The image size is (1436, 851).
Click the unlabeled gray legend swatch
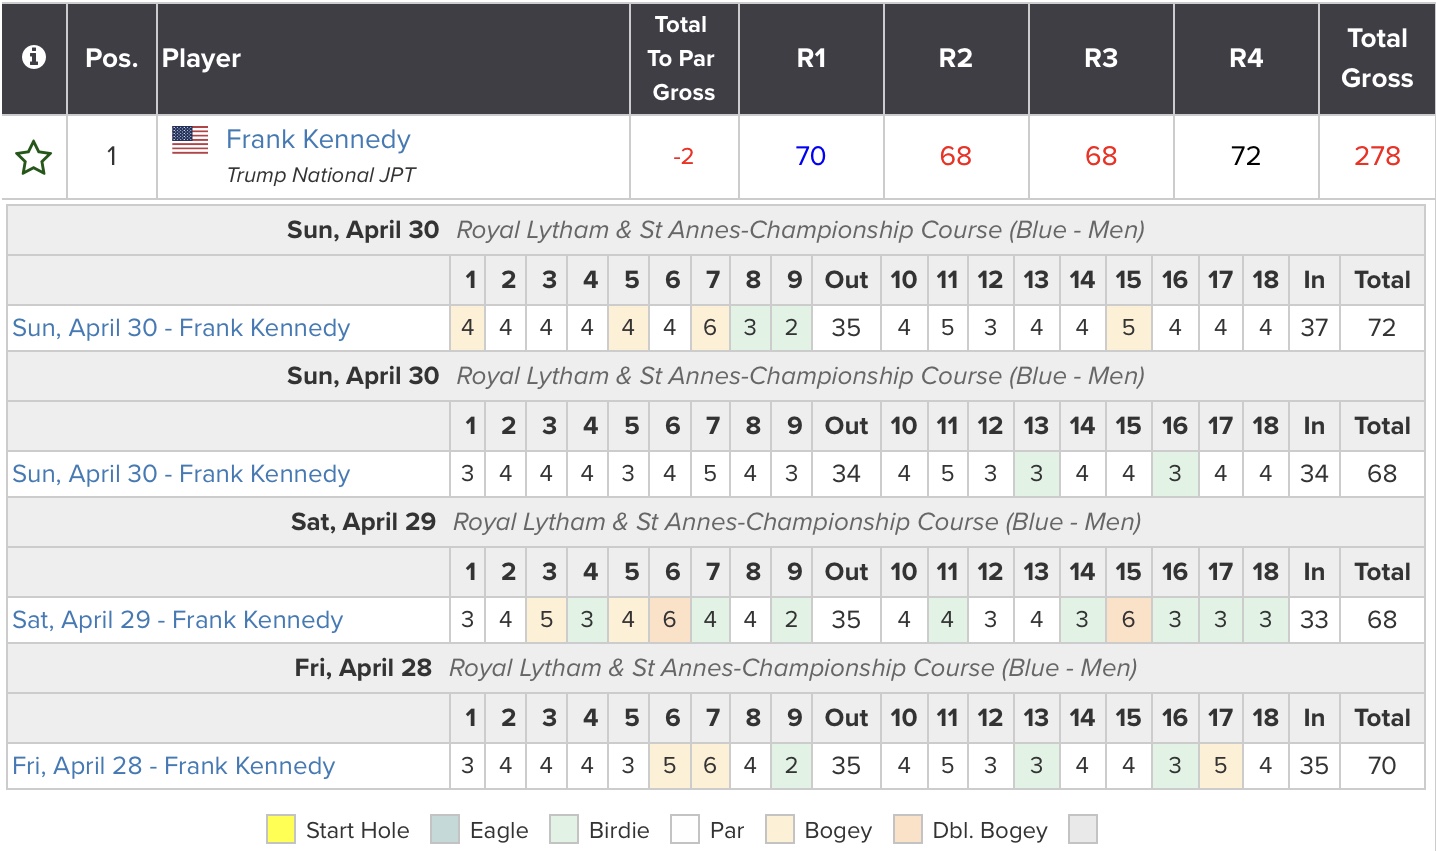click(x=1083, y=830)
